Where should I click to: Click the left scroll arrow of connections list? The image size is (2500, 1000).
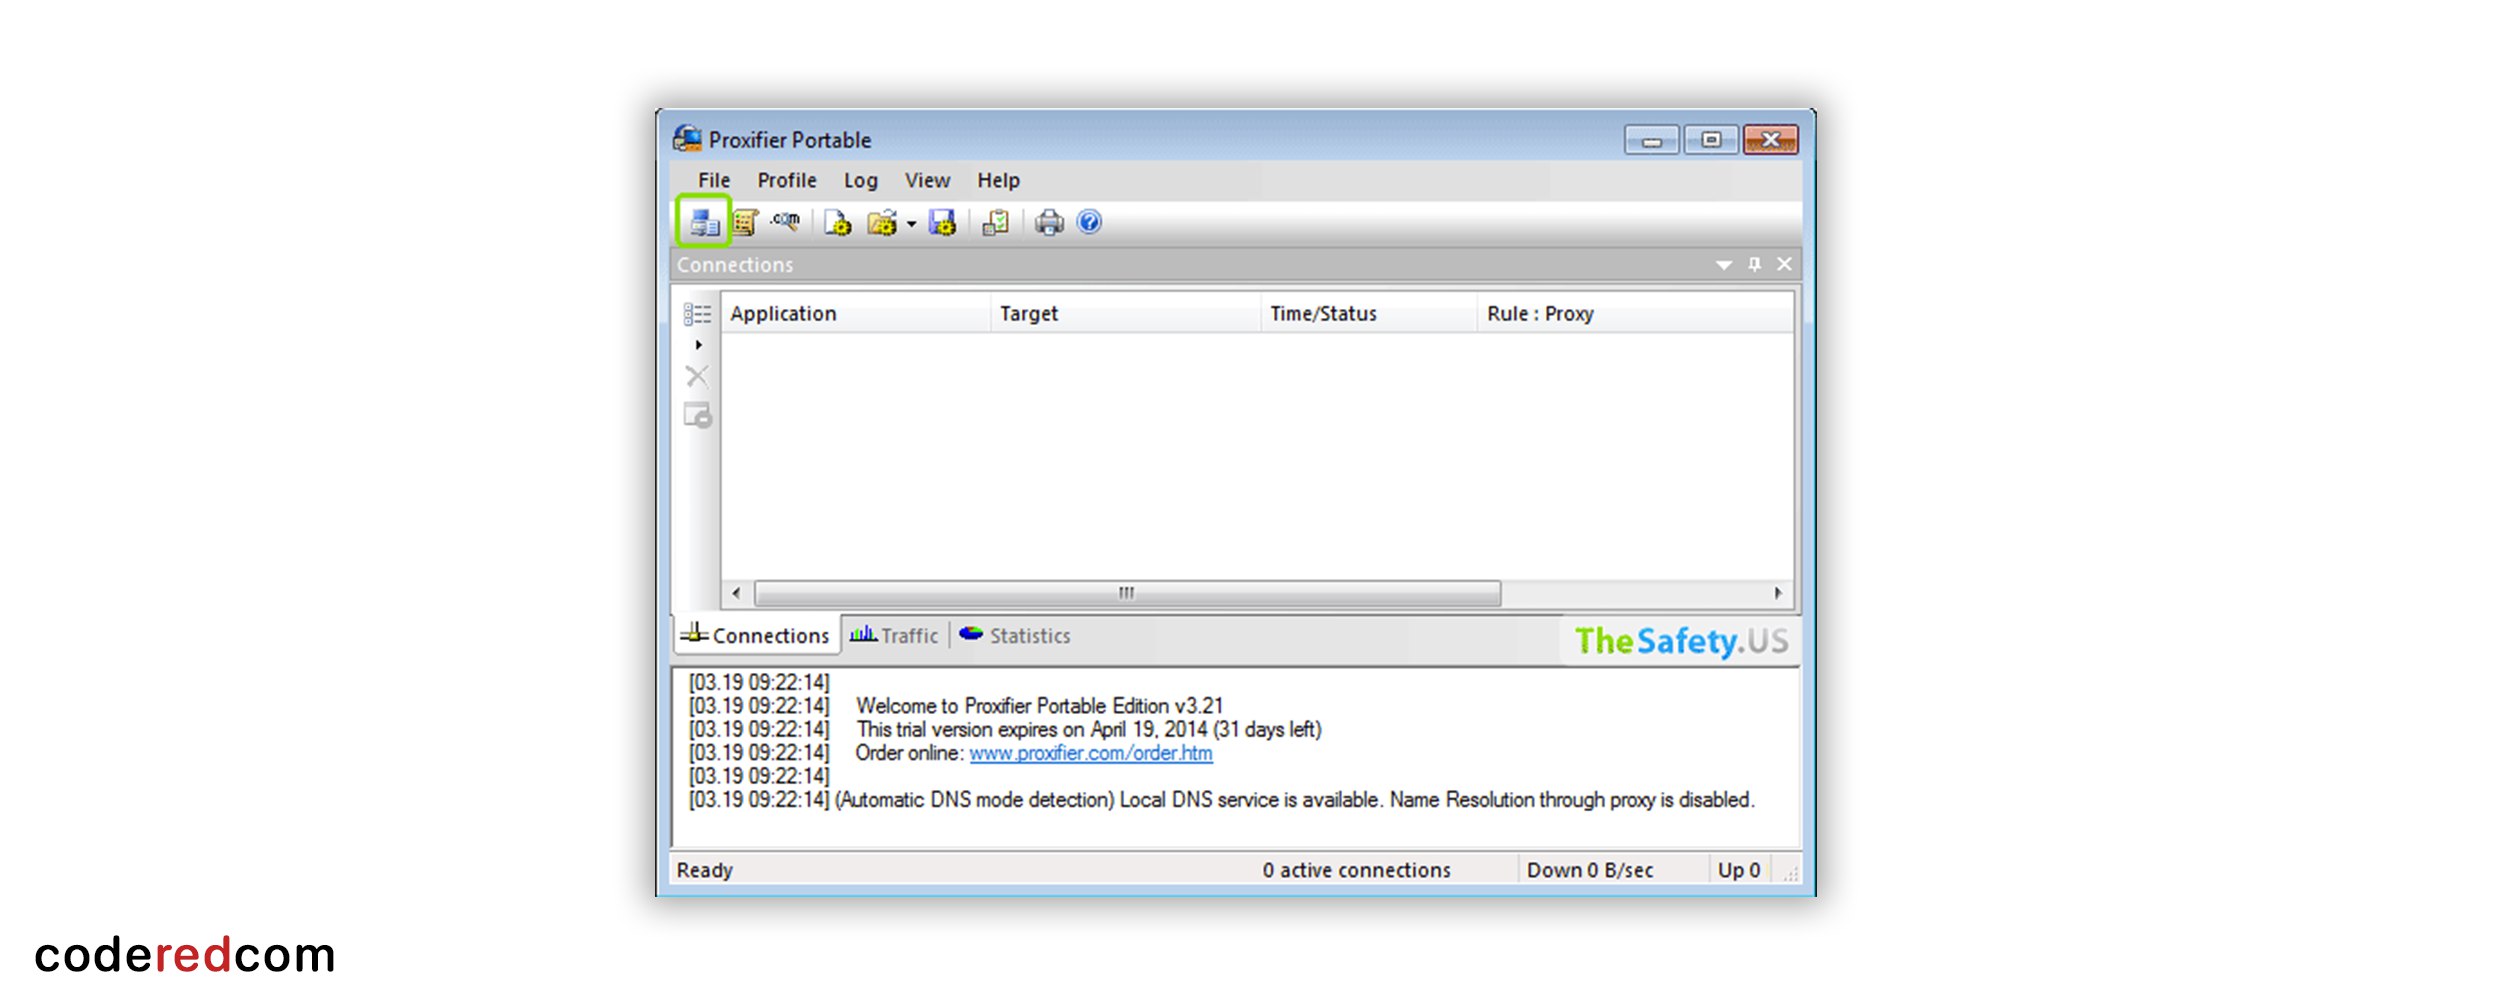[737, 593]
